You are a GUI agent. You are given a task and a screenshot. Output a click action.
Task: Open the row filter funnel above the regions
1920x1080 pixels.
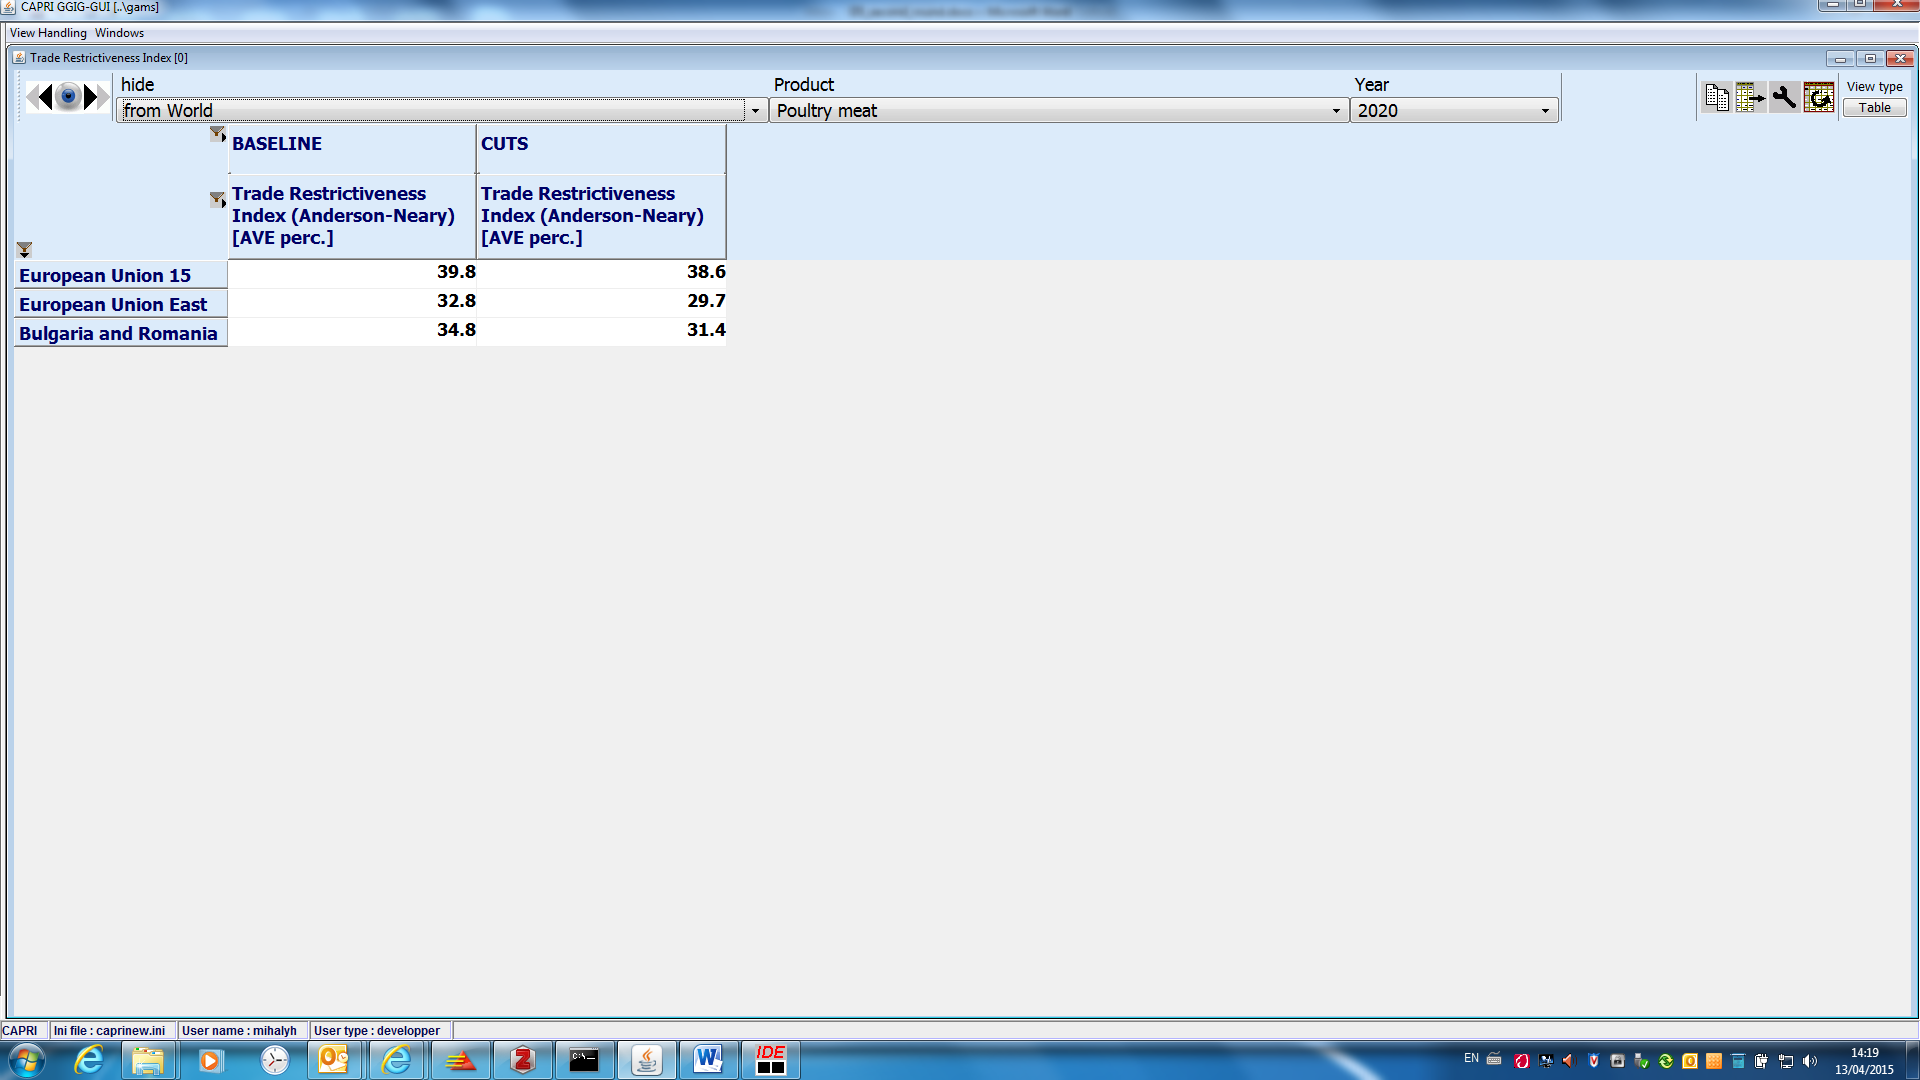click(24, 249)
